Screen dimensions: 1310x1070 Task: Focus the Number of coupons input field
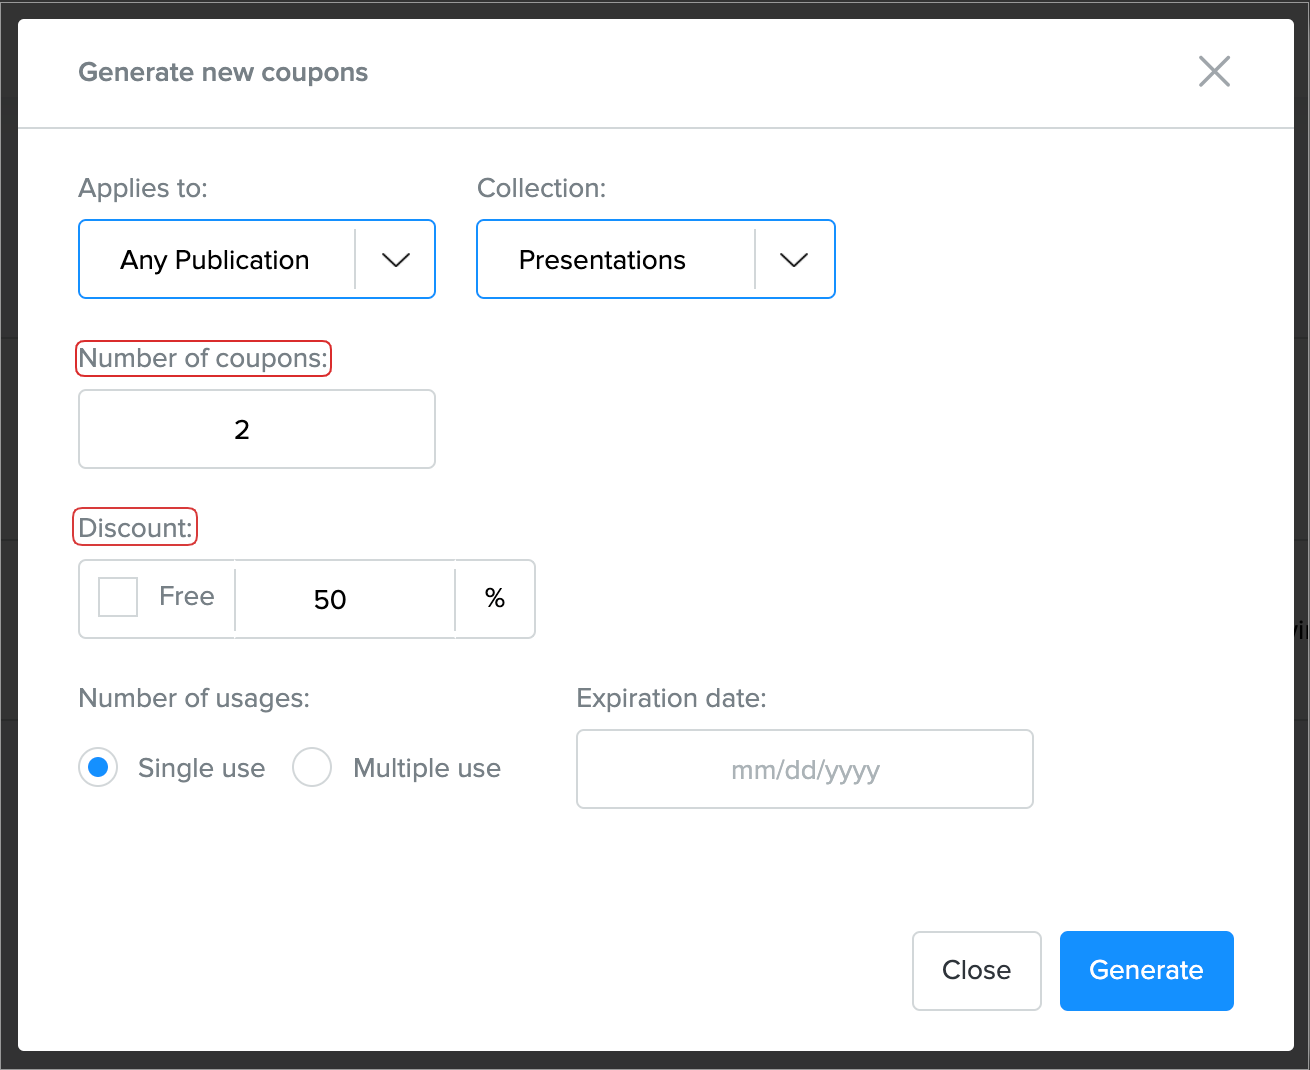tap(257, 429)
